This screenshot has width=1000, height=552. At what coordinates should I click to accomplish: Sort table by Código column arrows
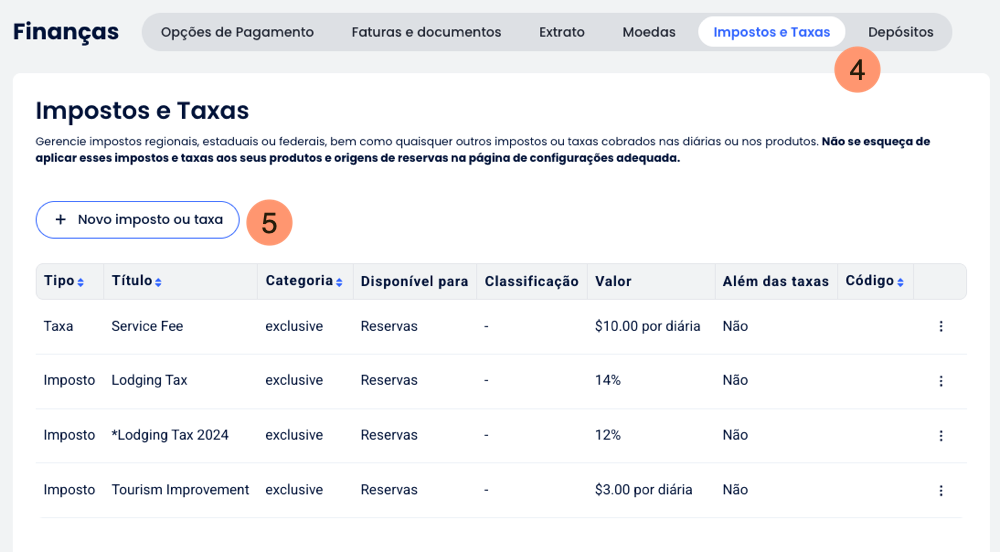point(901,283)
